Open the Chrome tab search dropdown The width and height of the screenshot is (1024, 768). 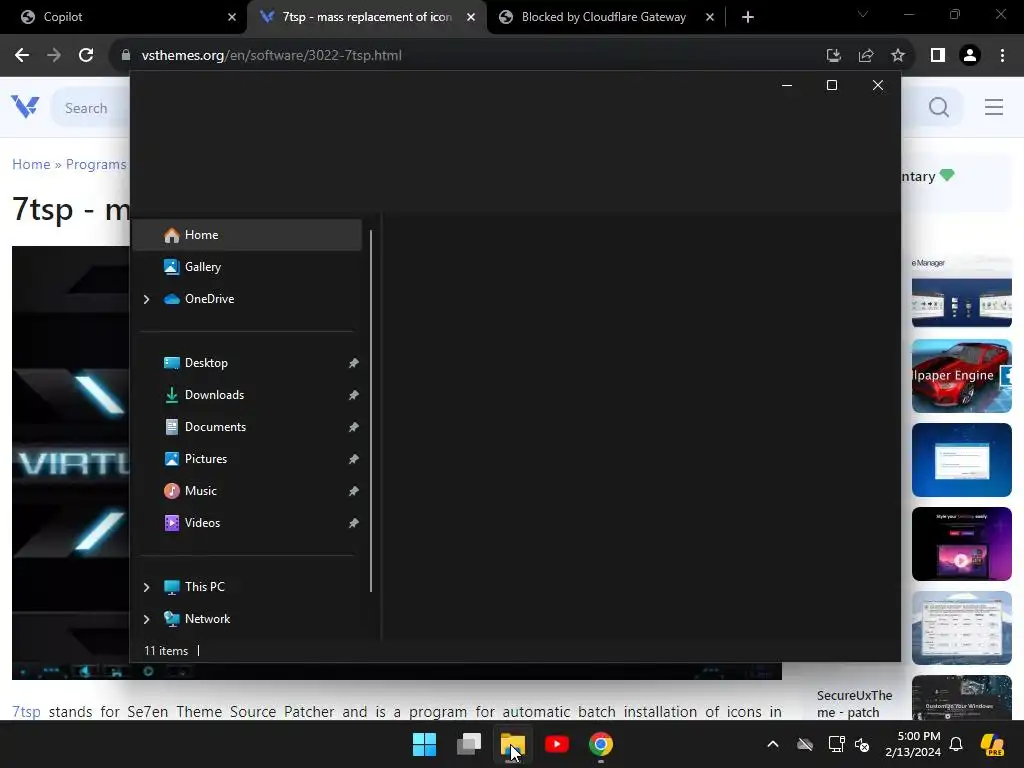(863, 14)
